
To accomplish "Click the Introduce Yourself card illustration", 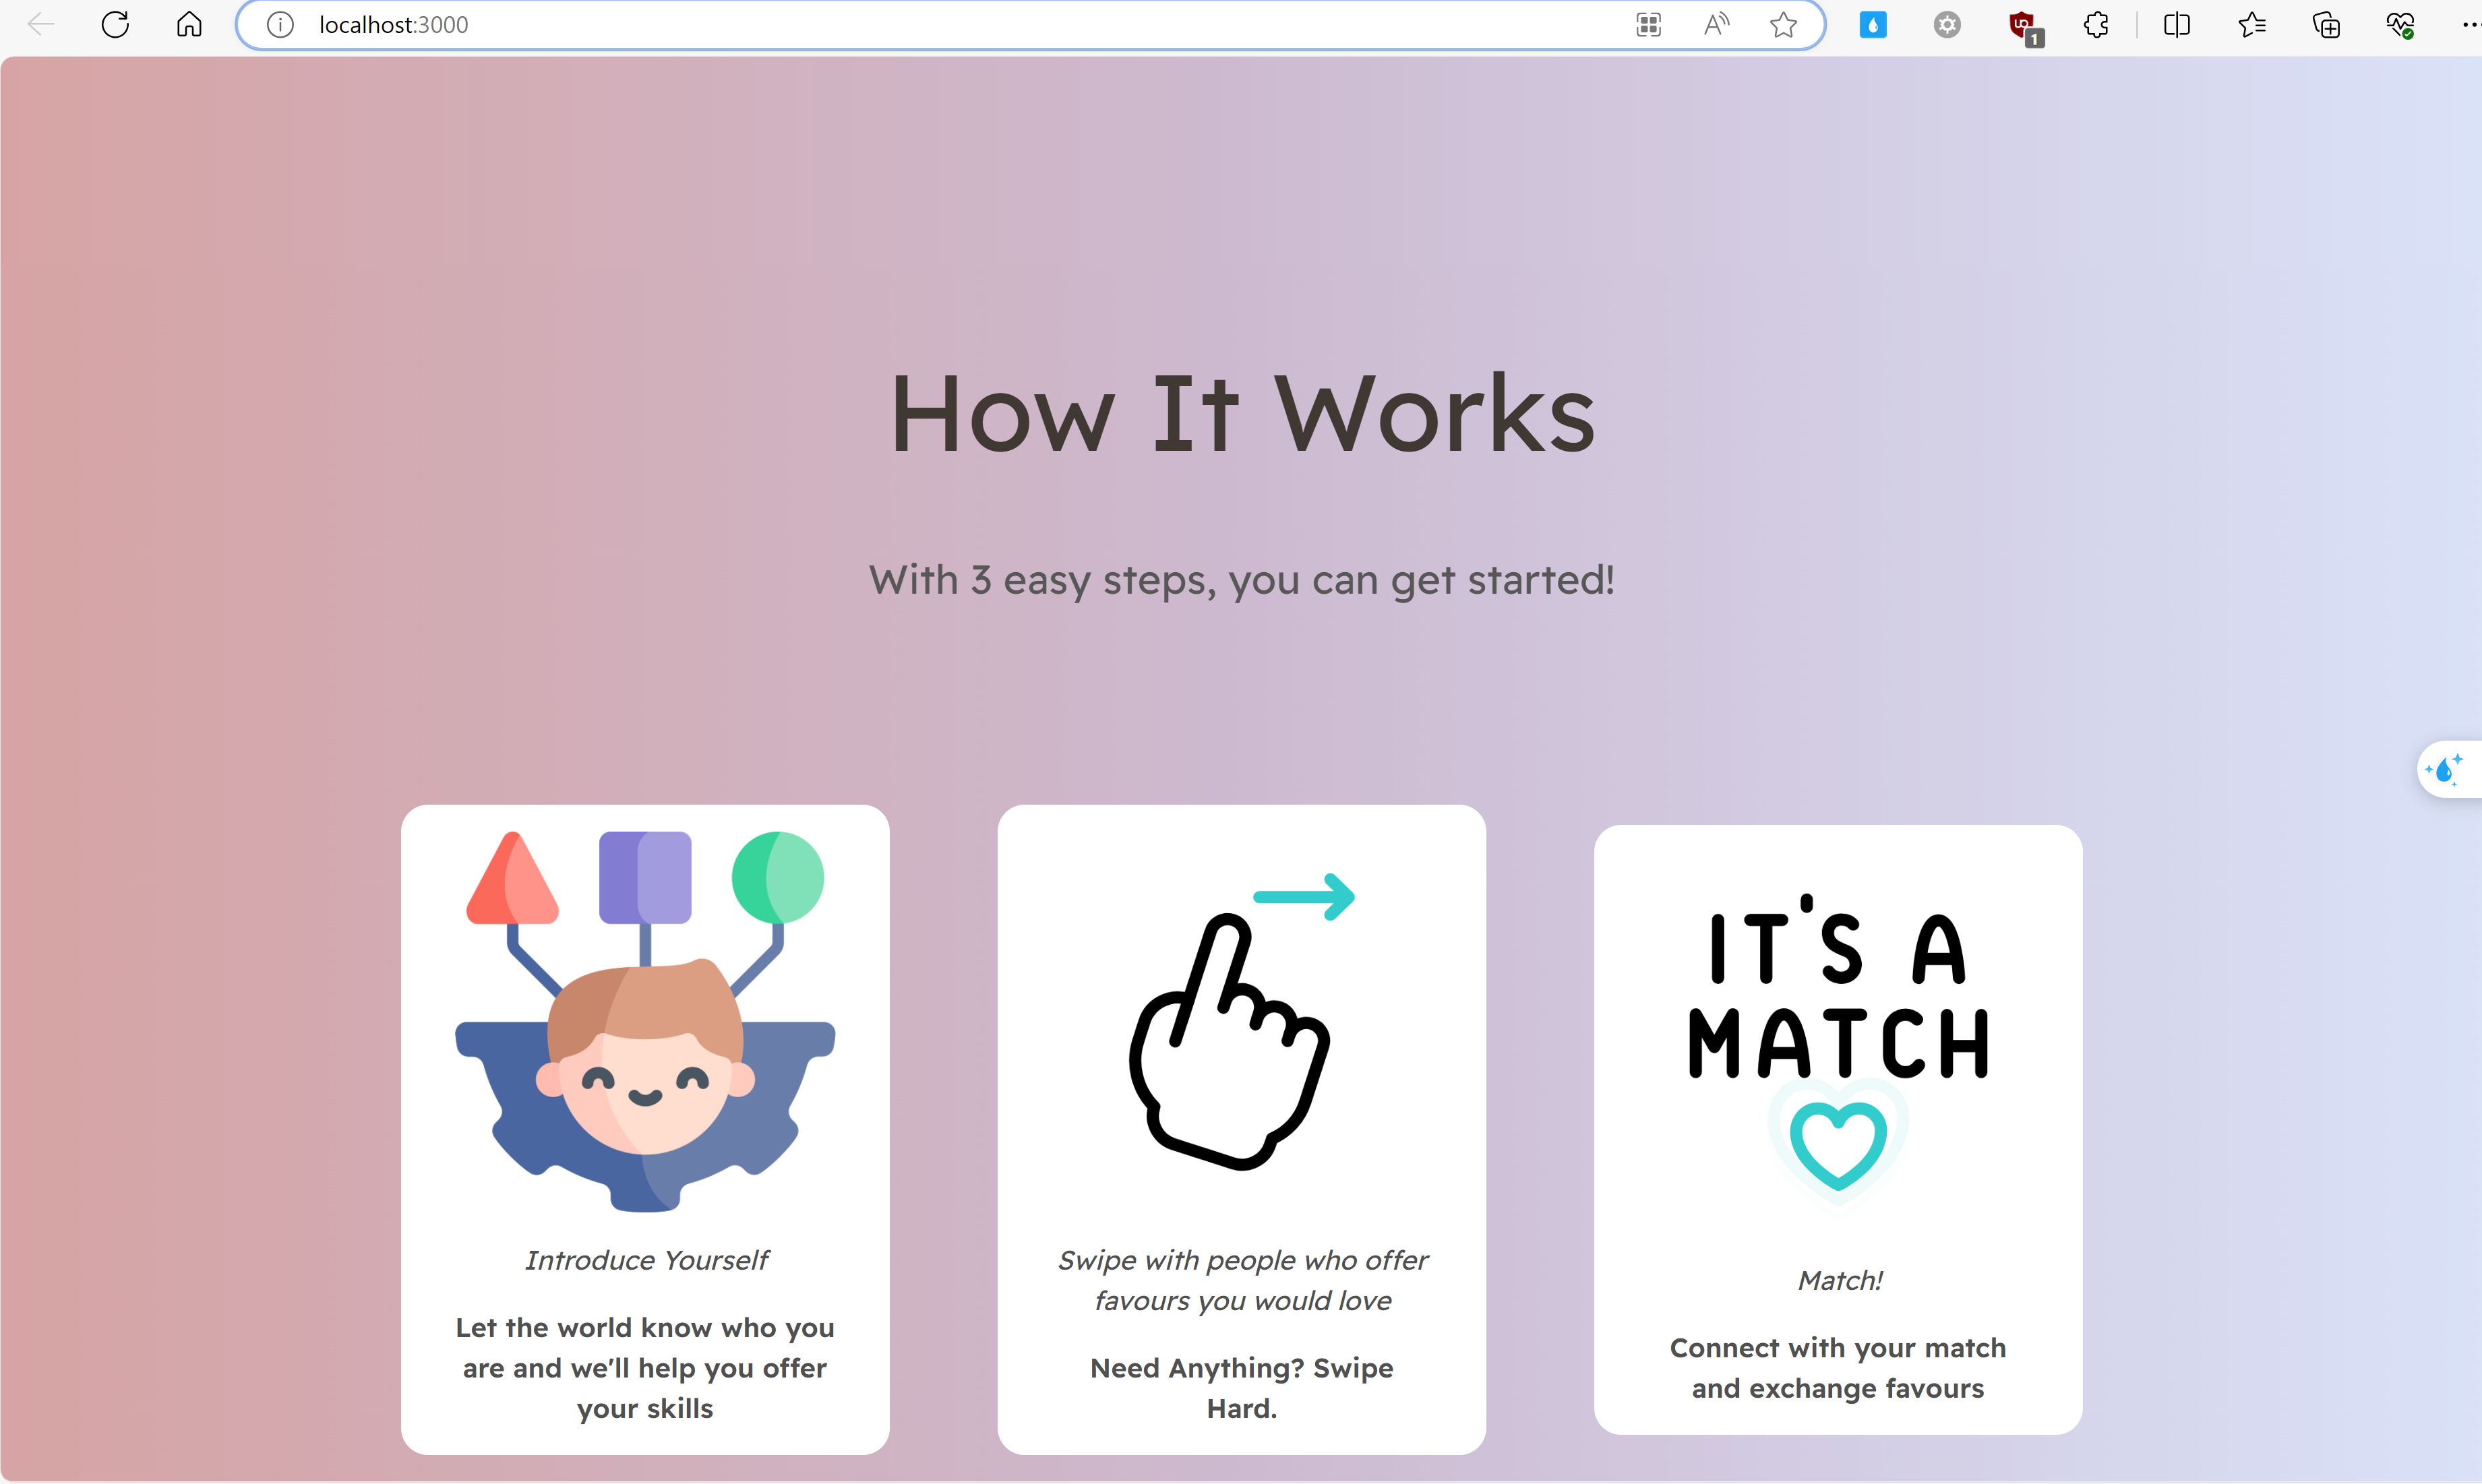I will (x=645, y=1020).
